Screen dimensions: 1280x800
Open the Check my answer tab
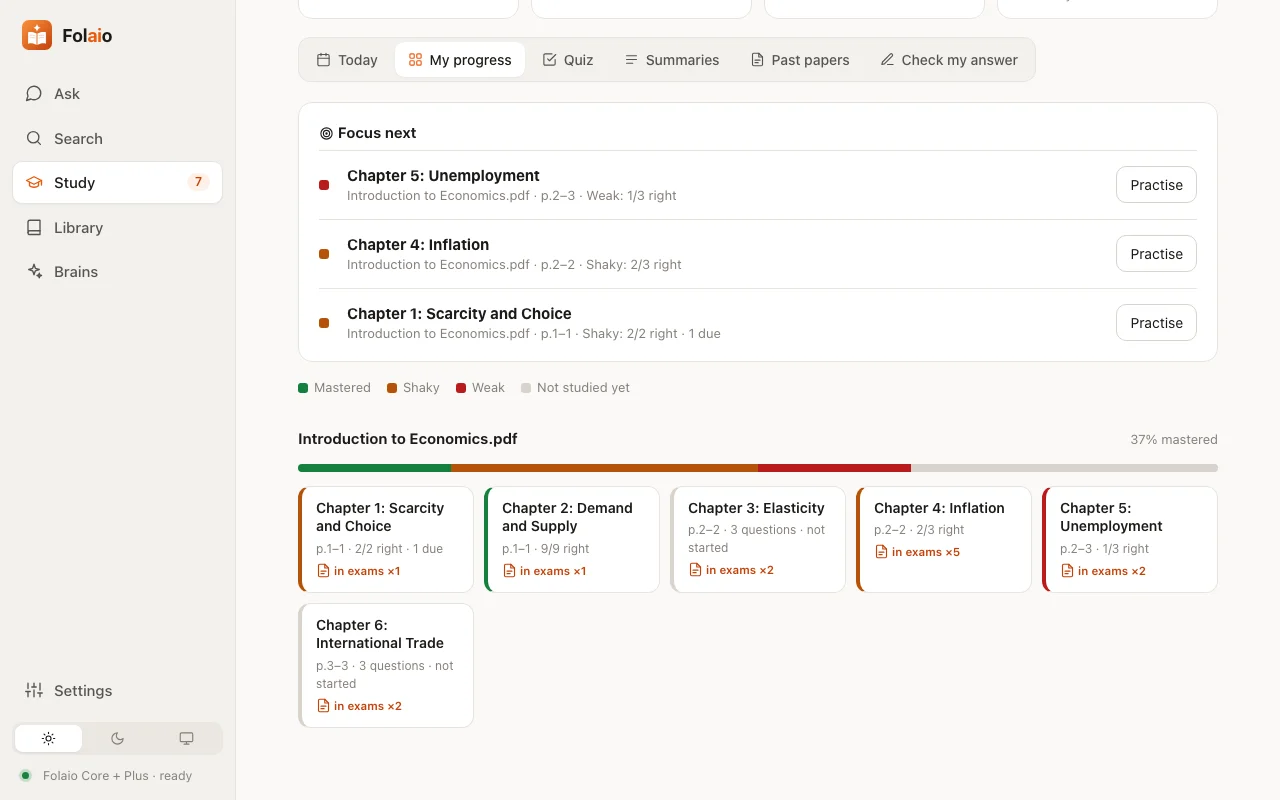(949, 60)
